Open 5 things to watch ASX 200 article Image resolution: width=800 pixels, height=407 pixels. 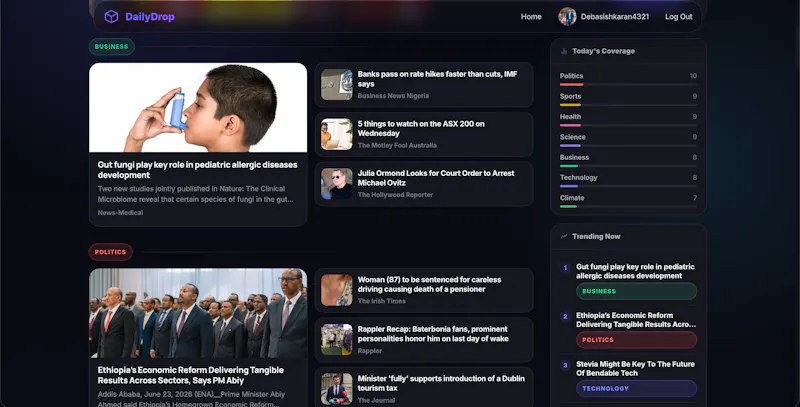pyautogui.click(x=421, y=129)
